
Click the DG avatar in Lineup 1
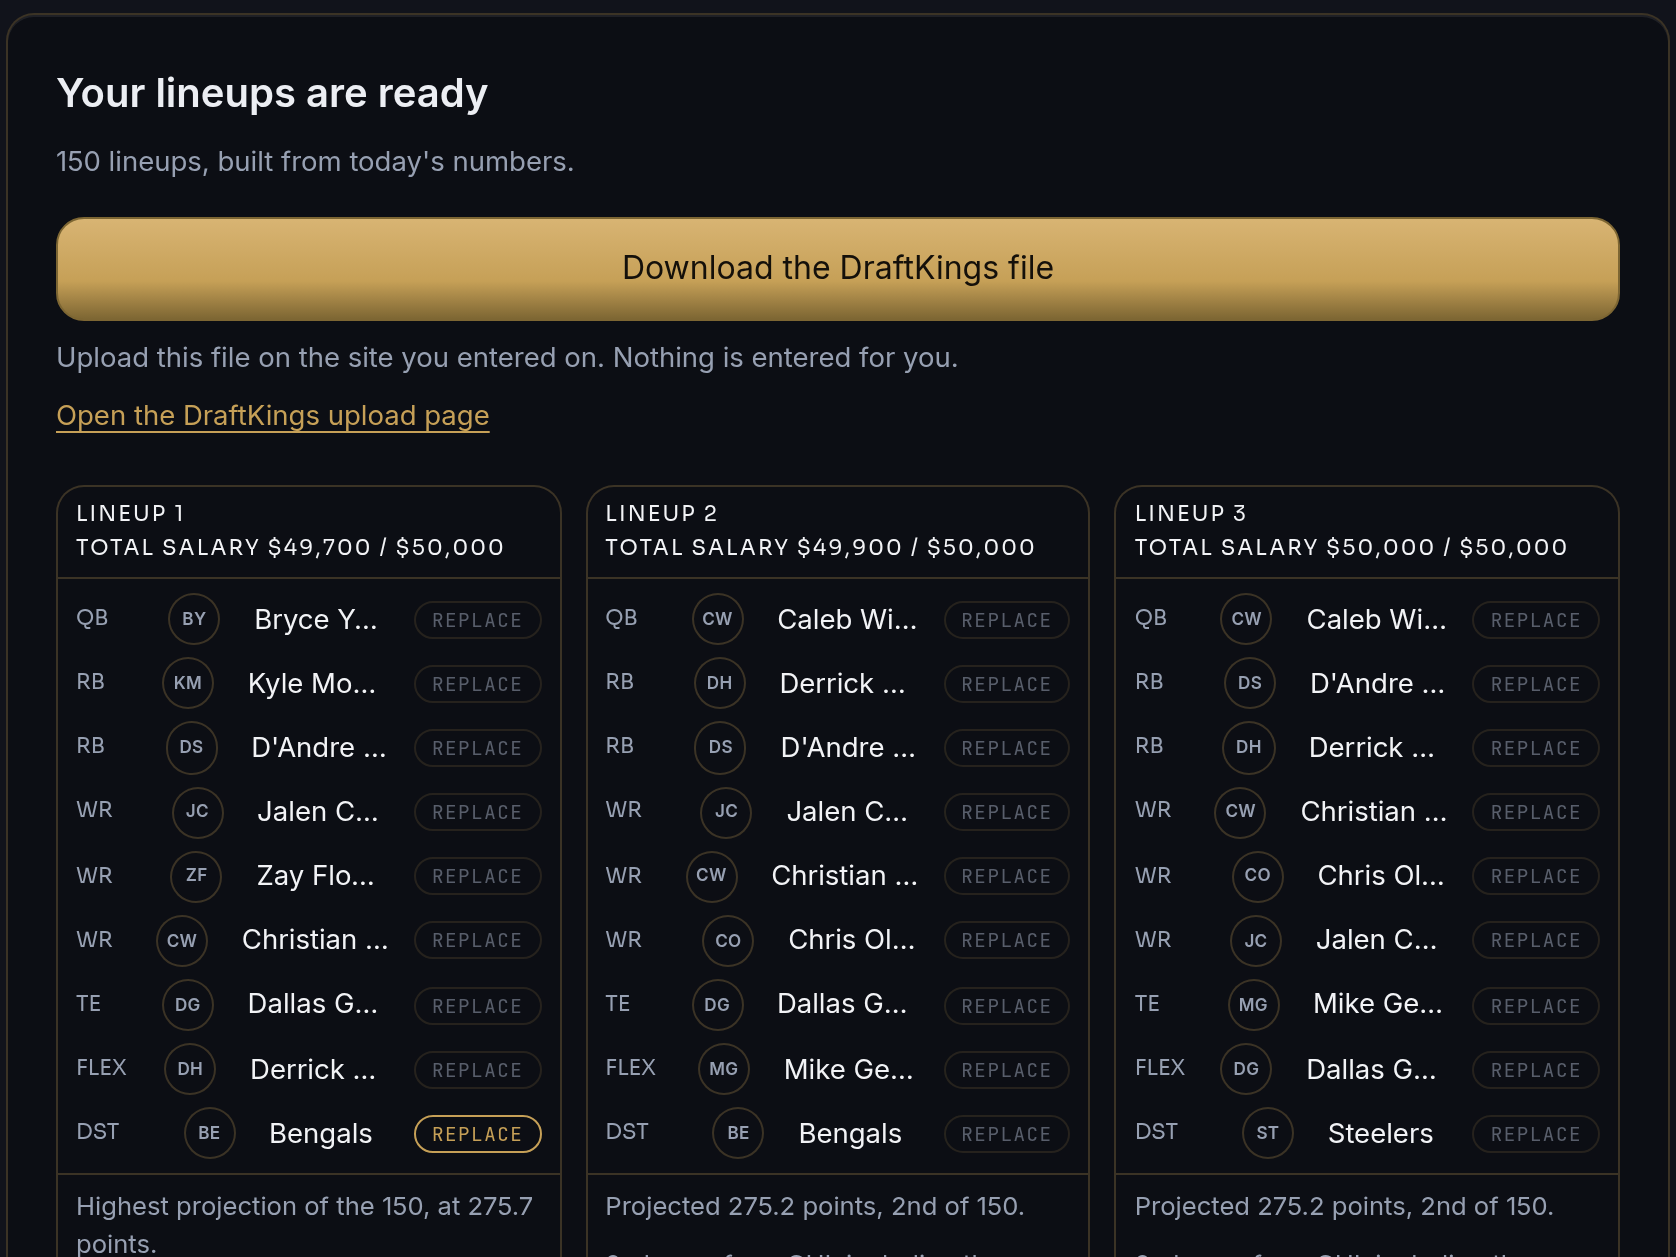188,1005
